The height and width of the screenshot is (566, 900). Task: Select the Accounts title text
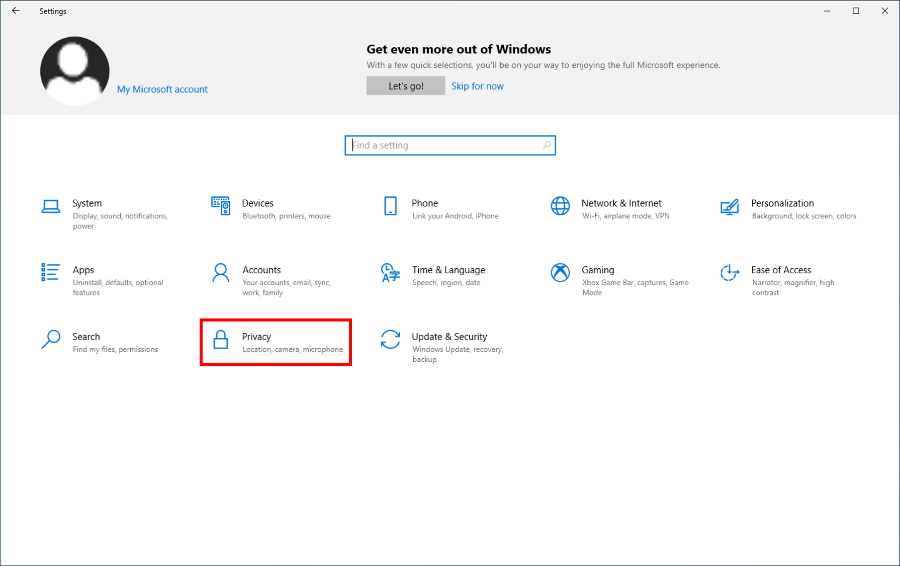pos(262,270)
